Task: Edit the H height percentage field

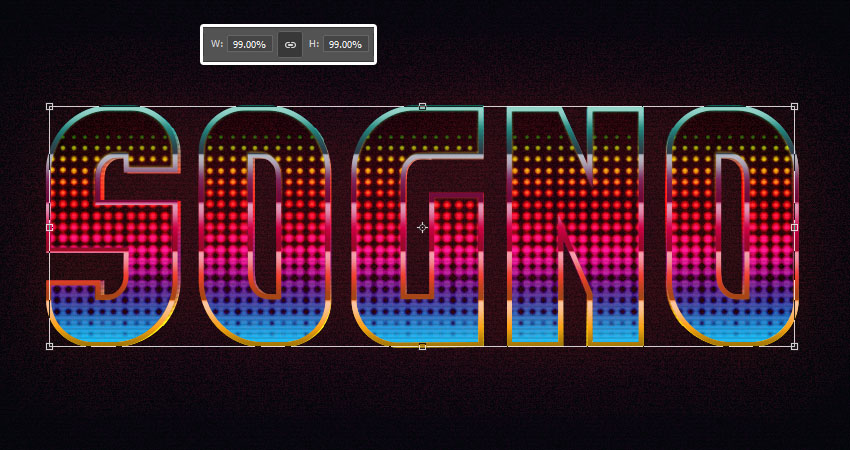Action: 346,44
